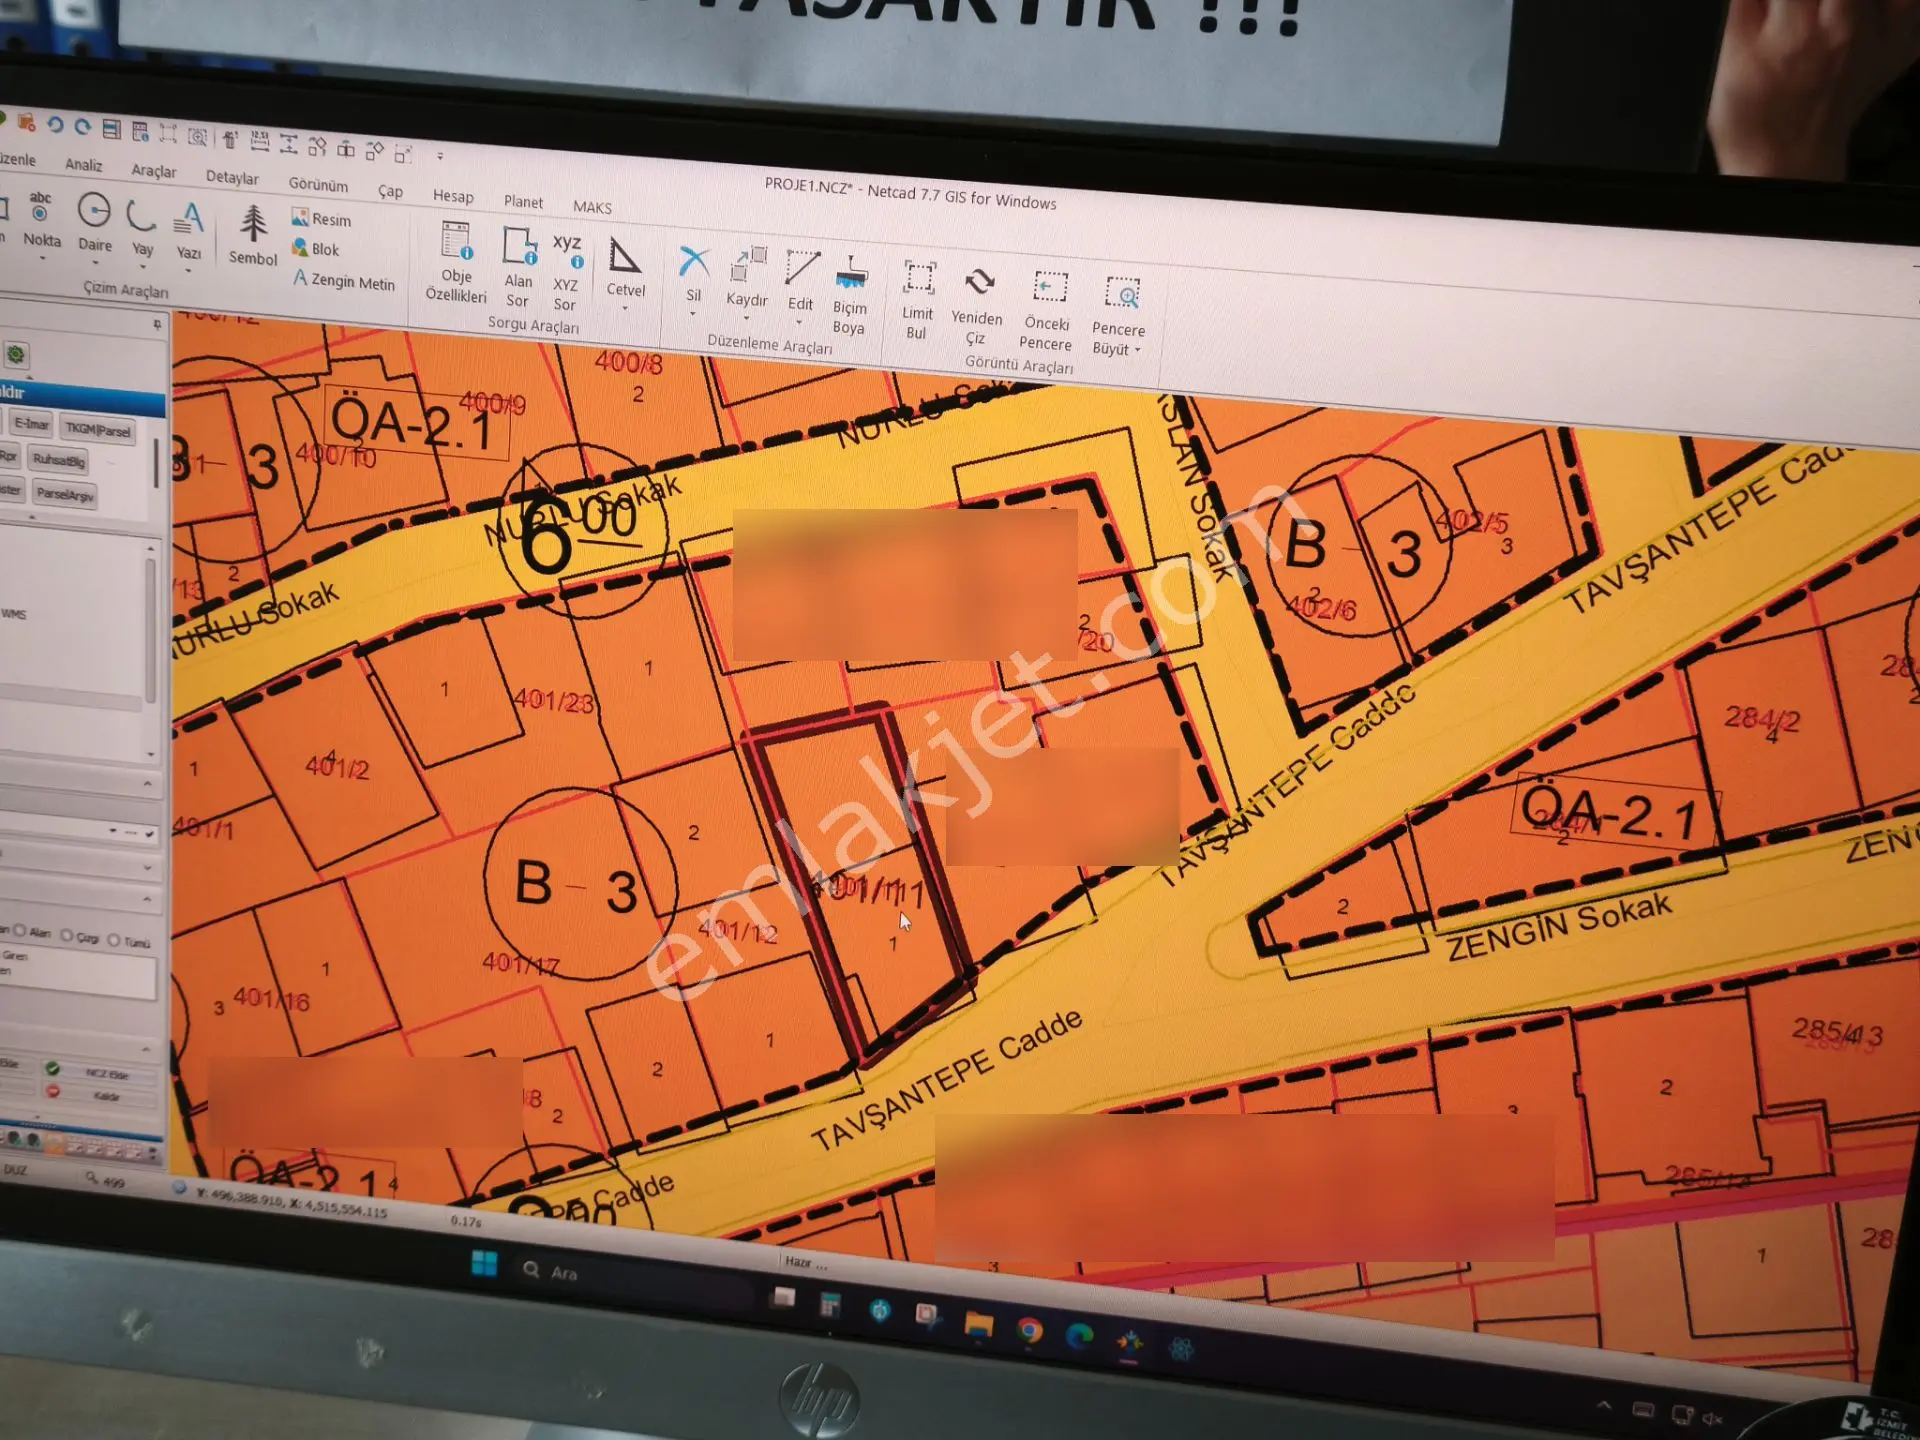Click parcel label 401/23 on the map
The image size is (1920, 1440).
tap(553, 700)
